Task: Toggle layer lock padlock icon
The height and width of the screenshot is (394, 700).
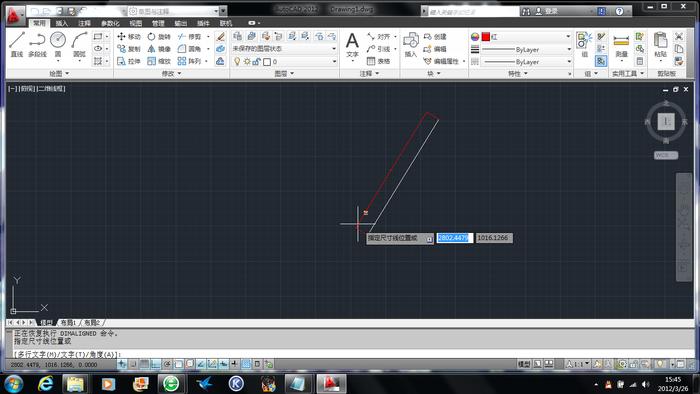Action: pyautogui.click(x=256, y=62)
